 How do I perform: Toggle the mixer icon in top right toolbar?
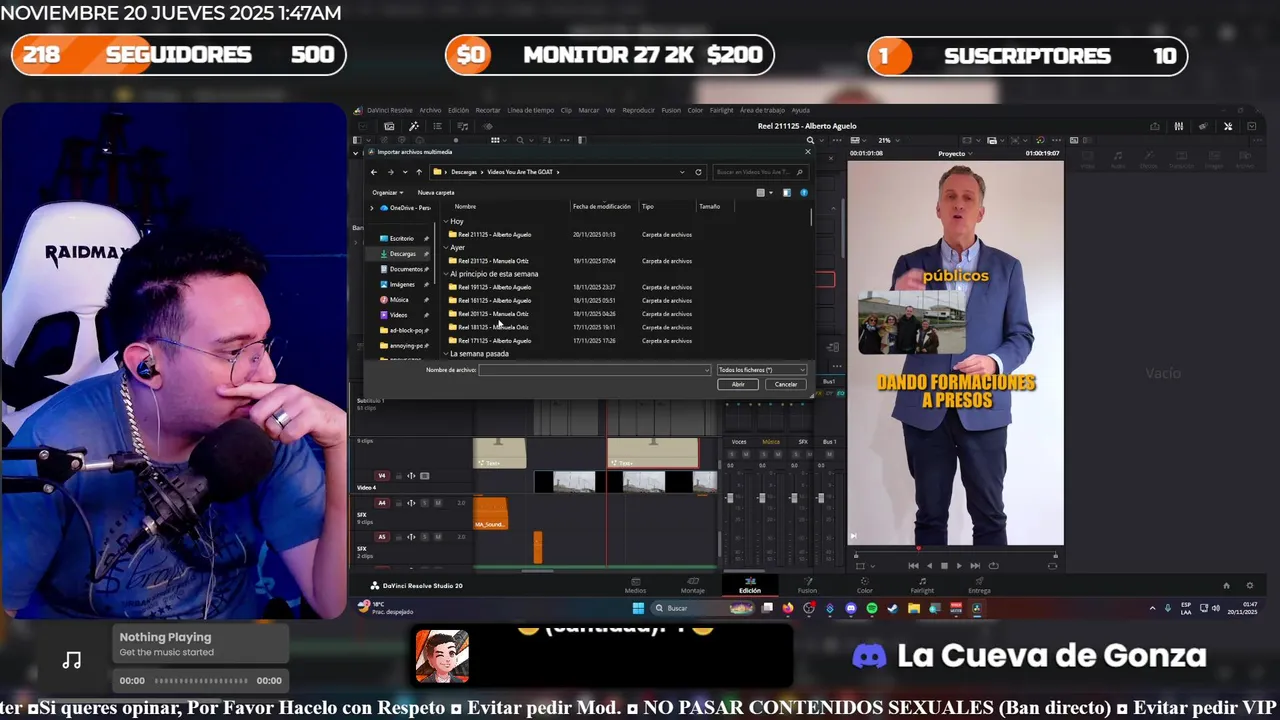[x=1179, y=126]
